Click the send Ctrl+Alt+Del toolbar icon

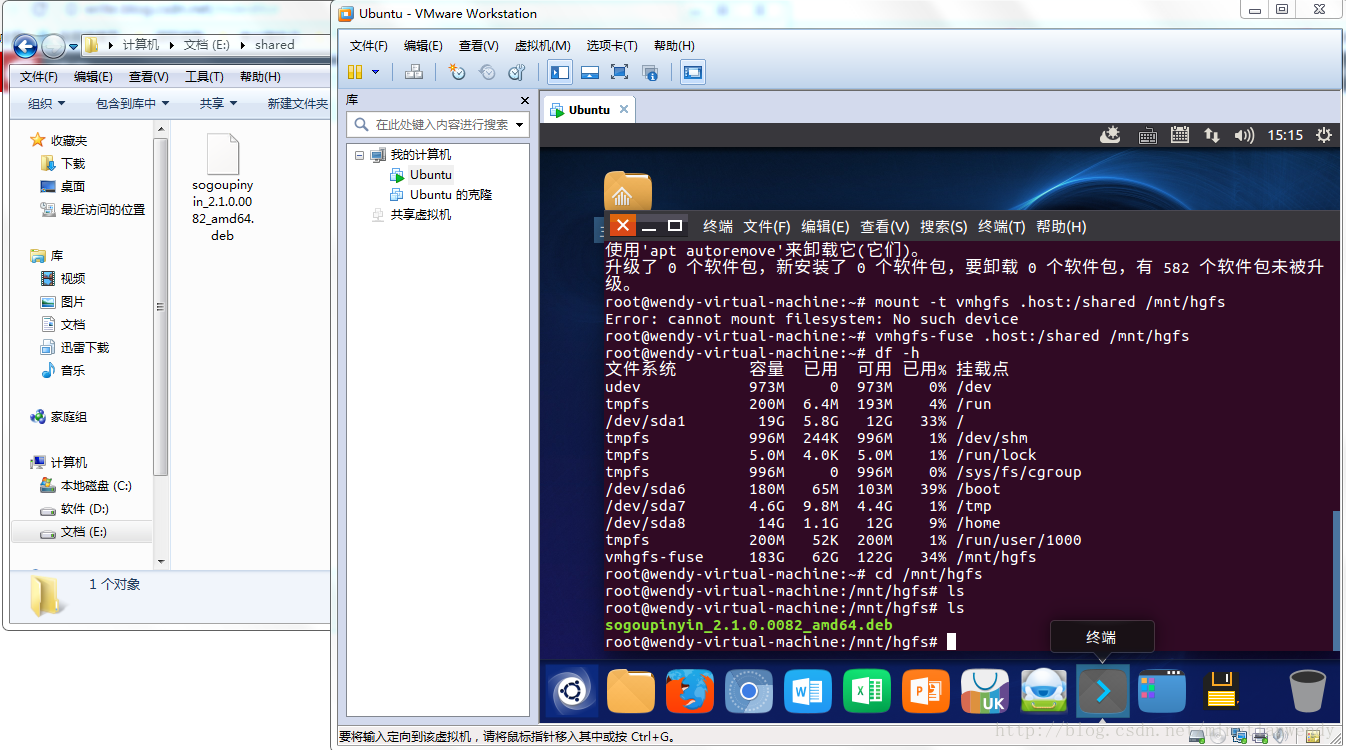pyautogui.click(x=413, y=72)
